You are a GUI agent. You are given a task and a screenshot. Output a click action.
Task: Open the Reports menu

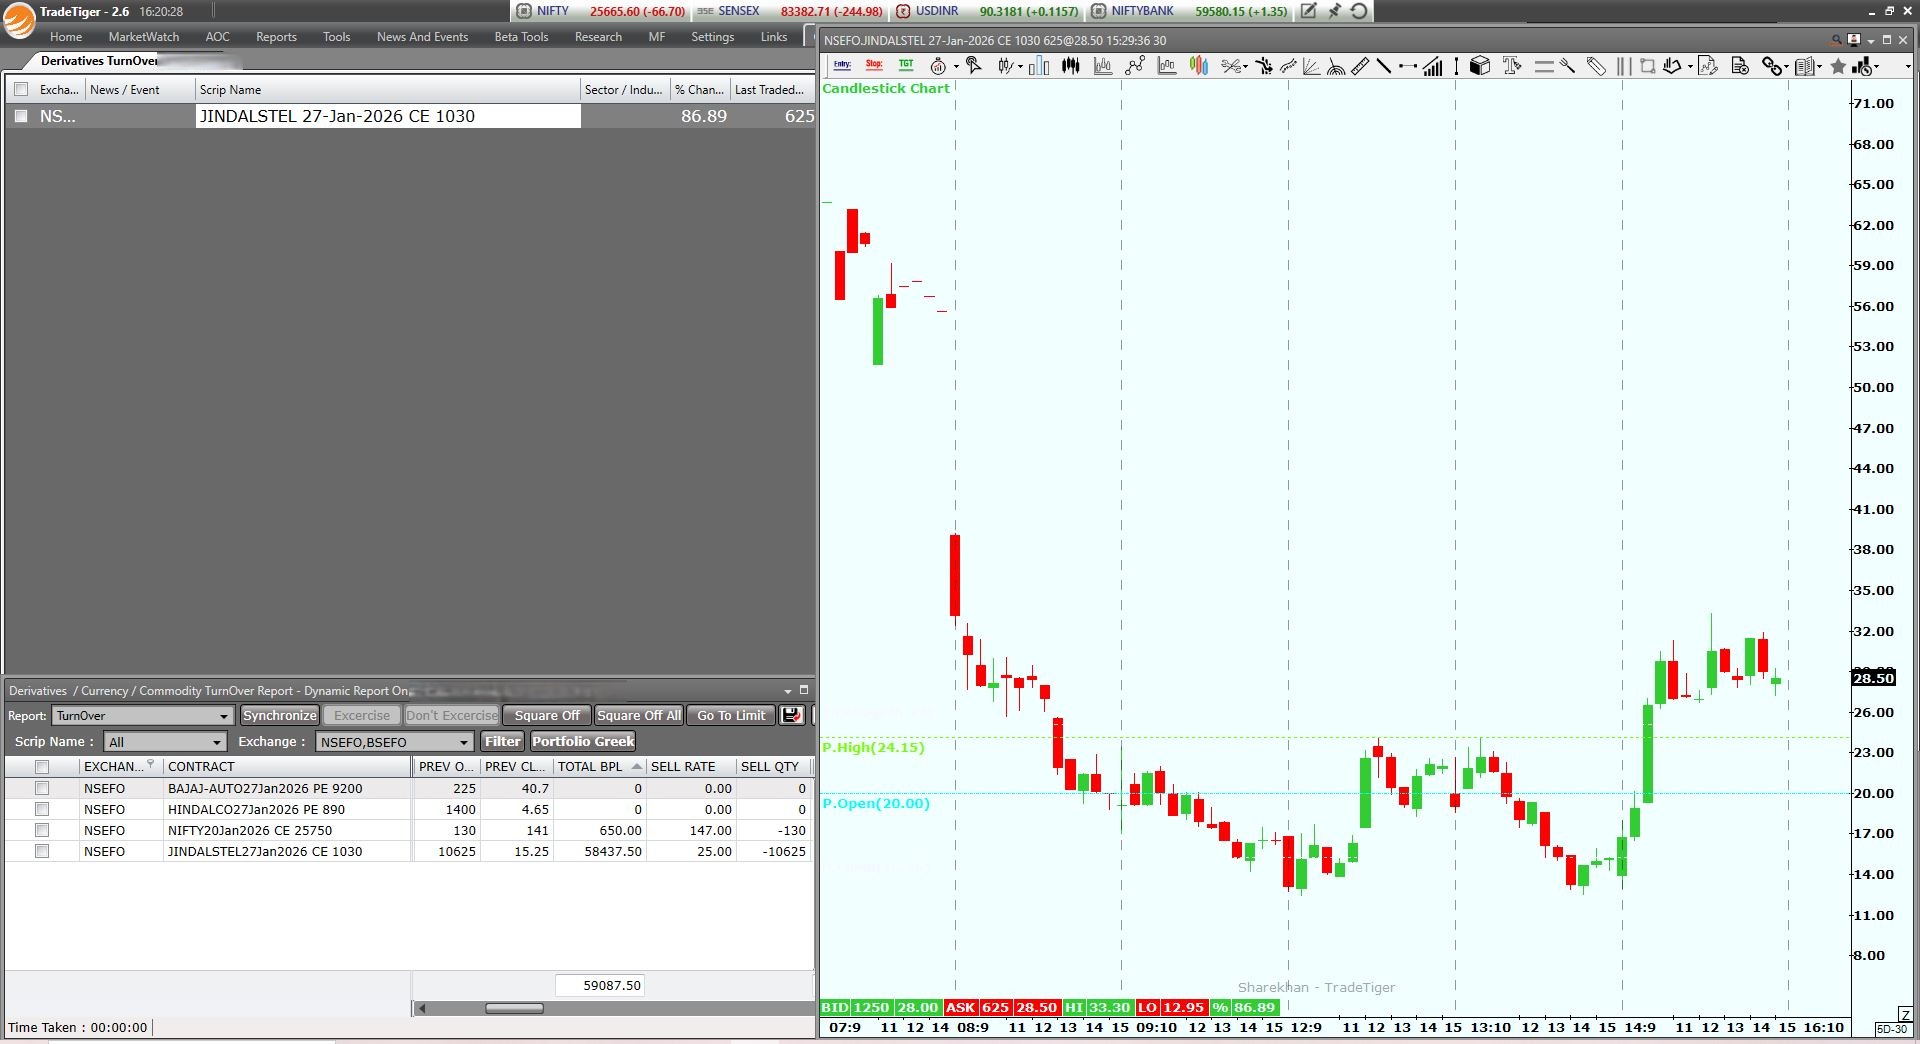[276, 37]
